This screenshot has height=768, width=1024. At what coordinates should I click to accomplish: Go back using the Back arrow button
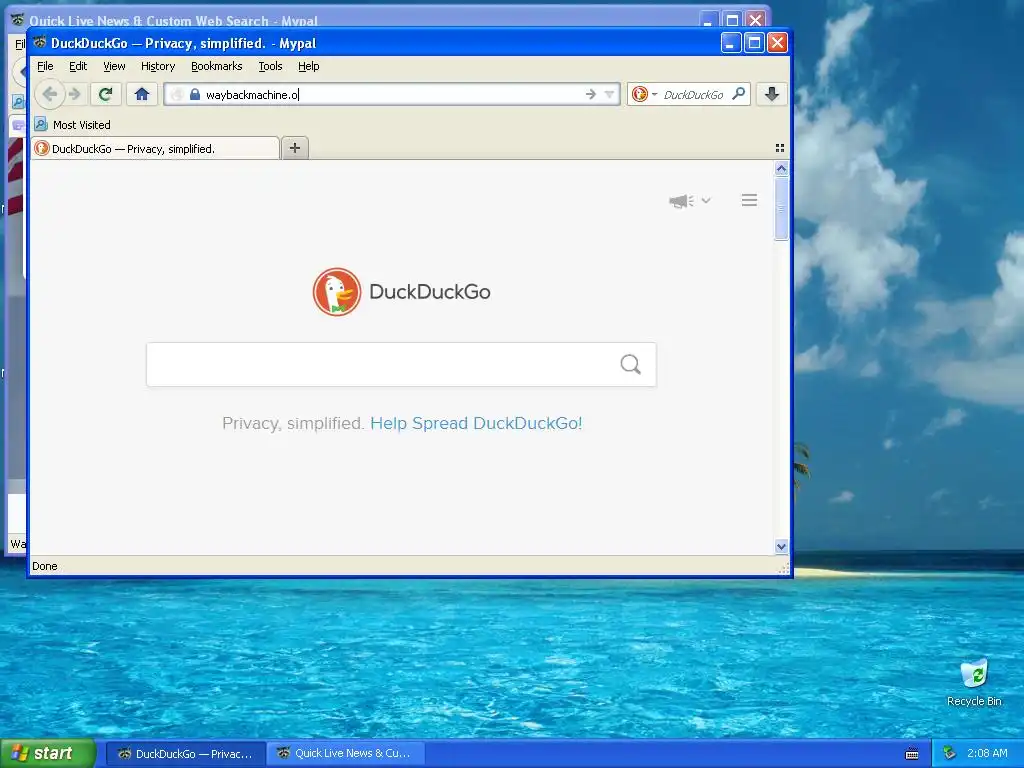click(50, 95)
